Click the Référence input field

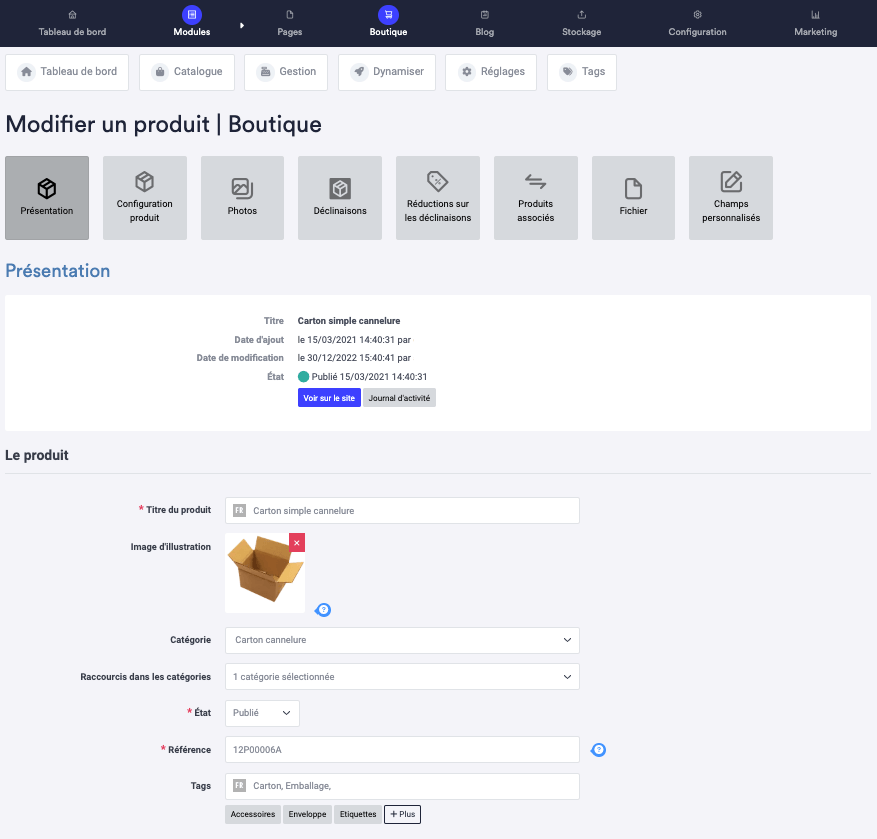[x=402, y=750]
